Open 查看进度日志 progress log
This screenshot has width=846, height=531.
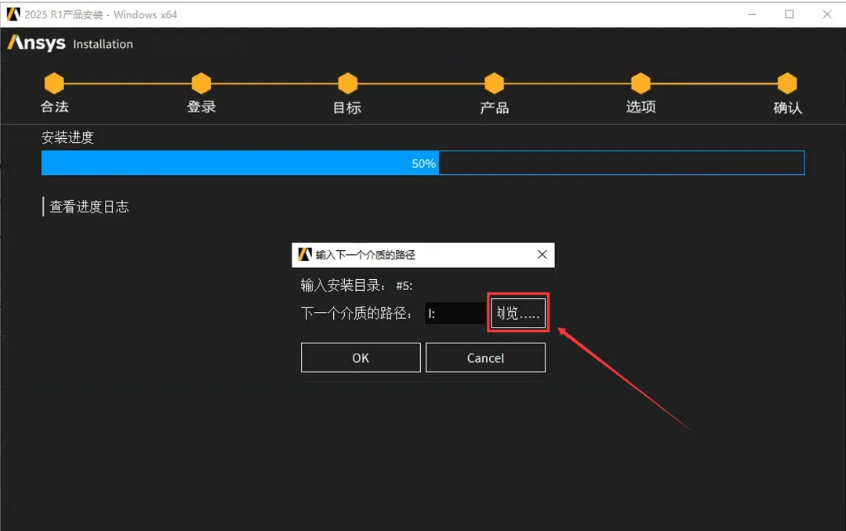coord(89,207)
